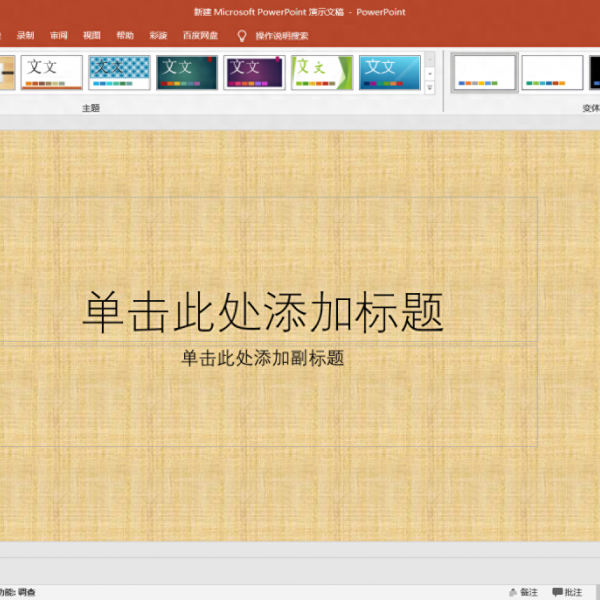Apply the bright blue 文文 theme
This screenshot has height=600, width=600.
(x=389, y=72)
